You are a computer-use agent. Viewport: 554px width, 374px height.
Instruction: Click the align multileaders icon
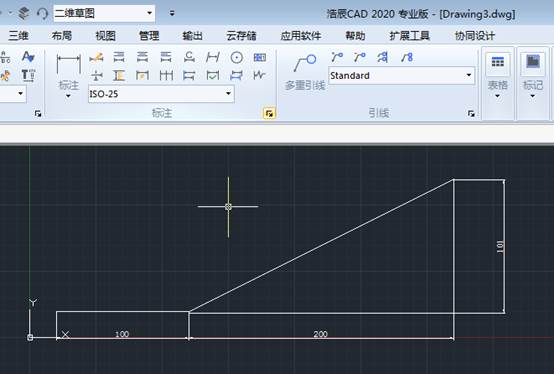click(383, 57)
